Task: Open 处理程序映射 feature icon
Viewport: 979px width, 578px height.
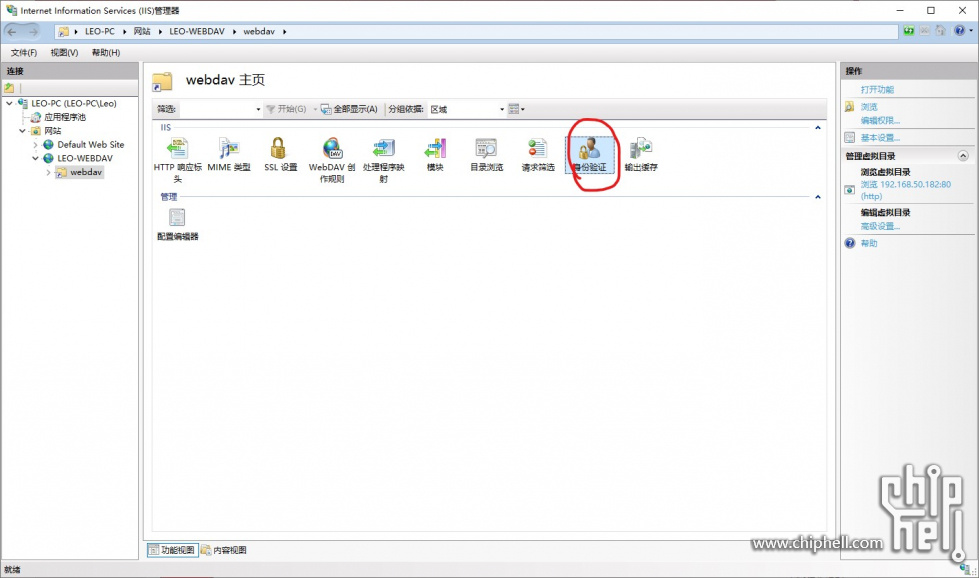Action: point(383,149)
